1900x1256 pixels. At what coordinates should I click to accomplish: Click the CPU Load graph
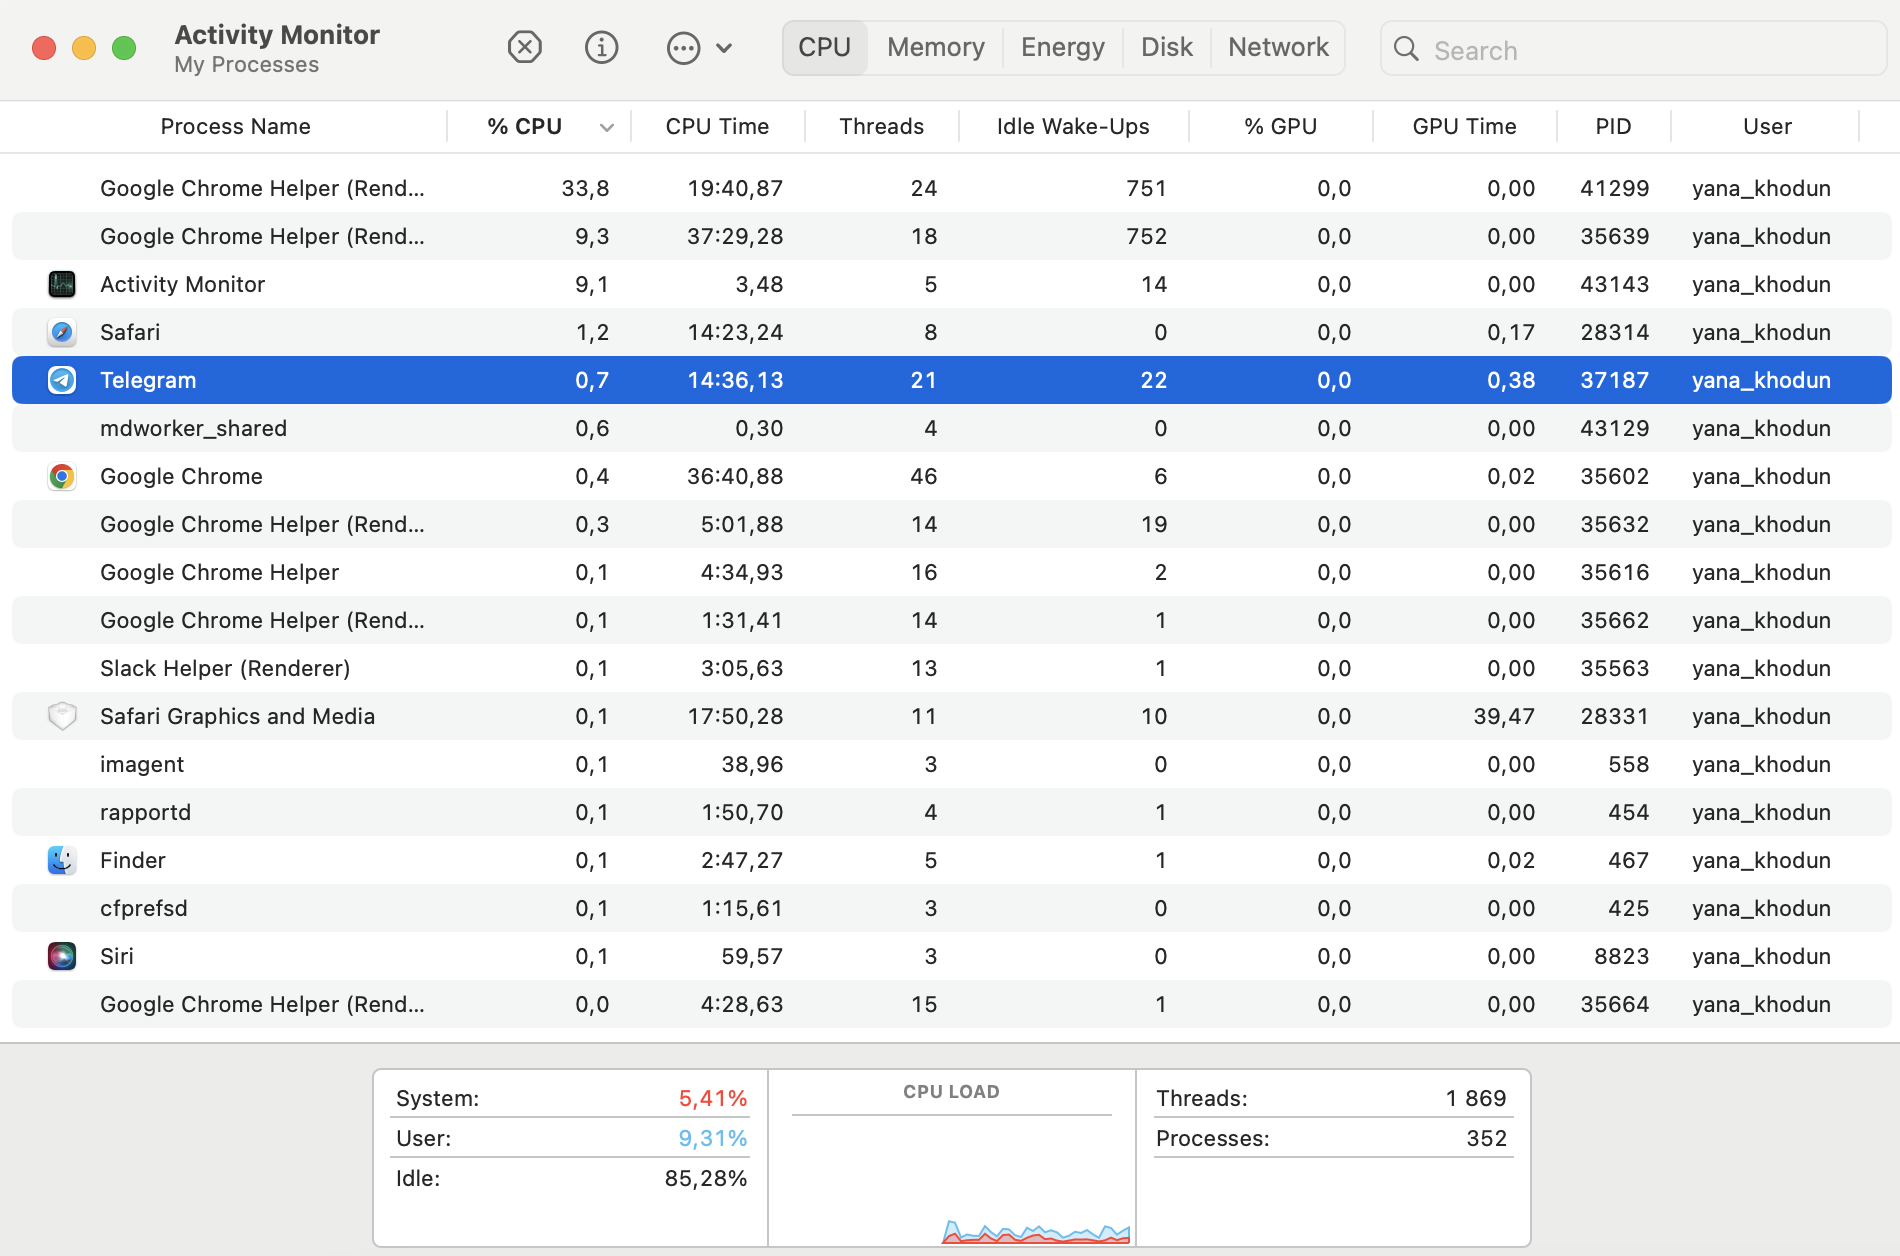pyautogui.click(x=950, y=1160)
